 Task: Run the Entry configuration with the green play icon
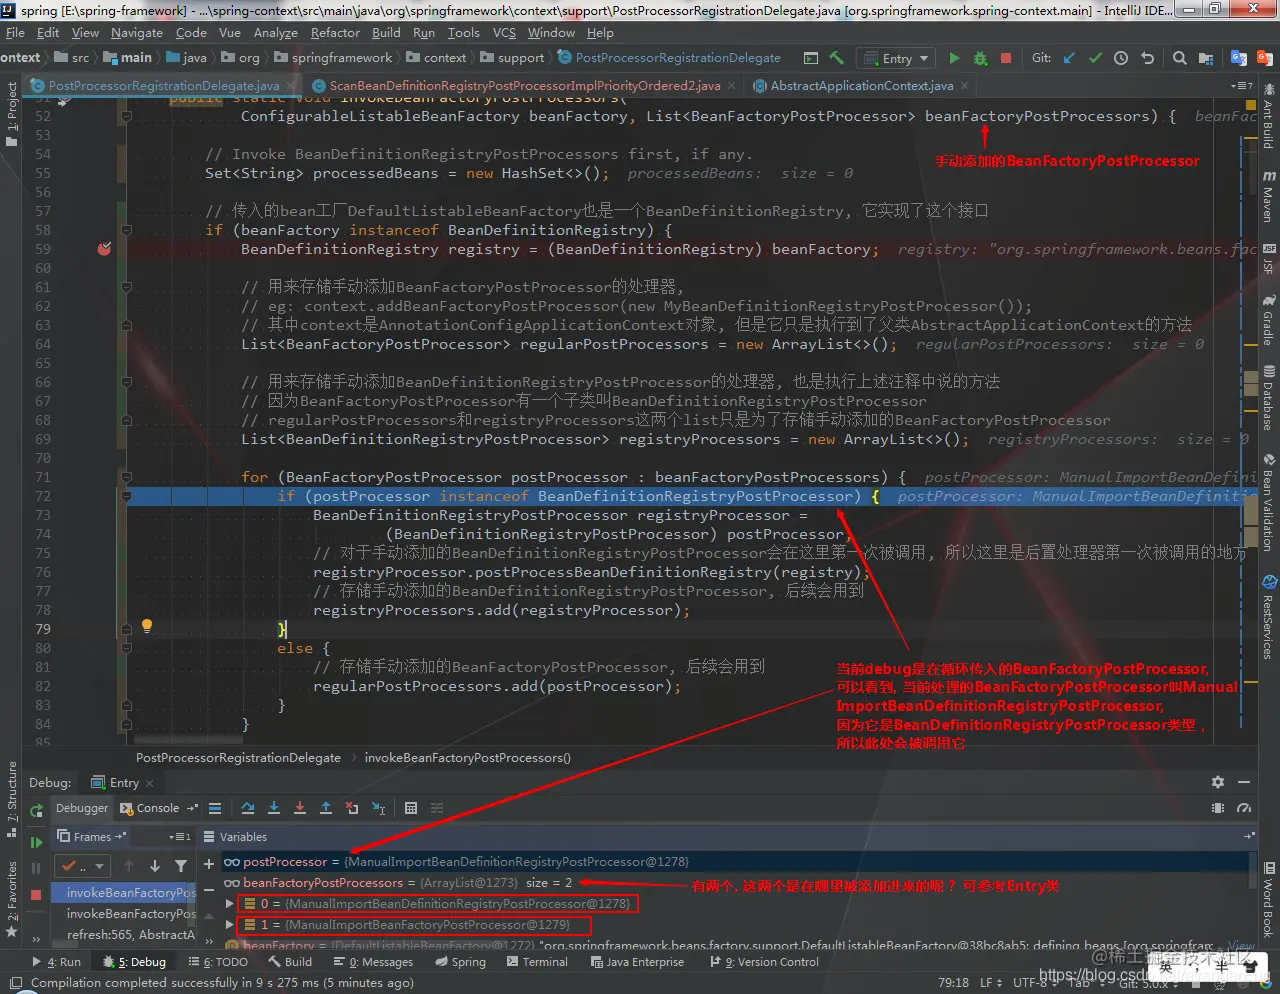pos(954,58)
